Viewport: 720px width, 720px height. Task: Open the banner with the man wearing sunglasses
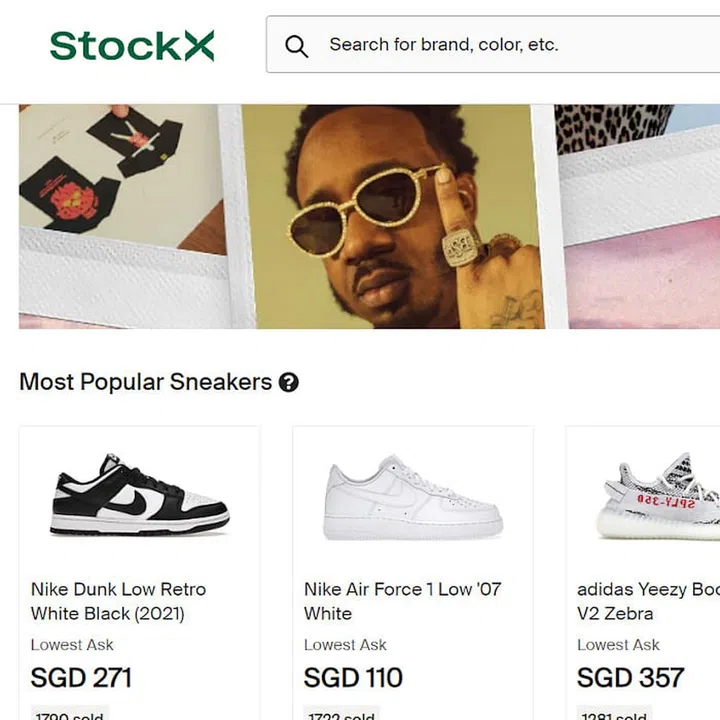tap(390, 215)
